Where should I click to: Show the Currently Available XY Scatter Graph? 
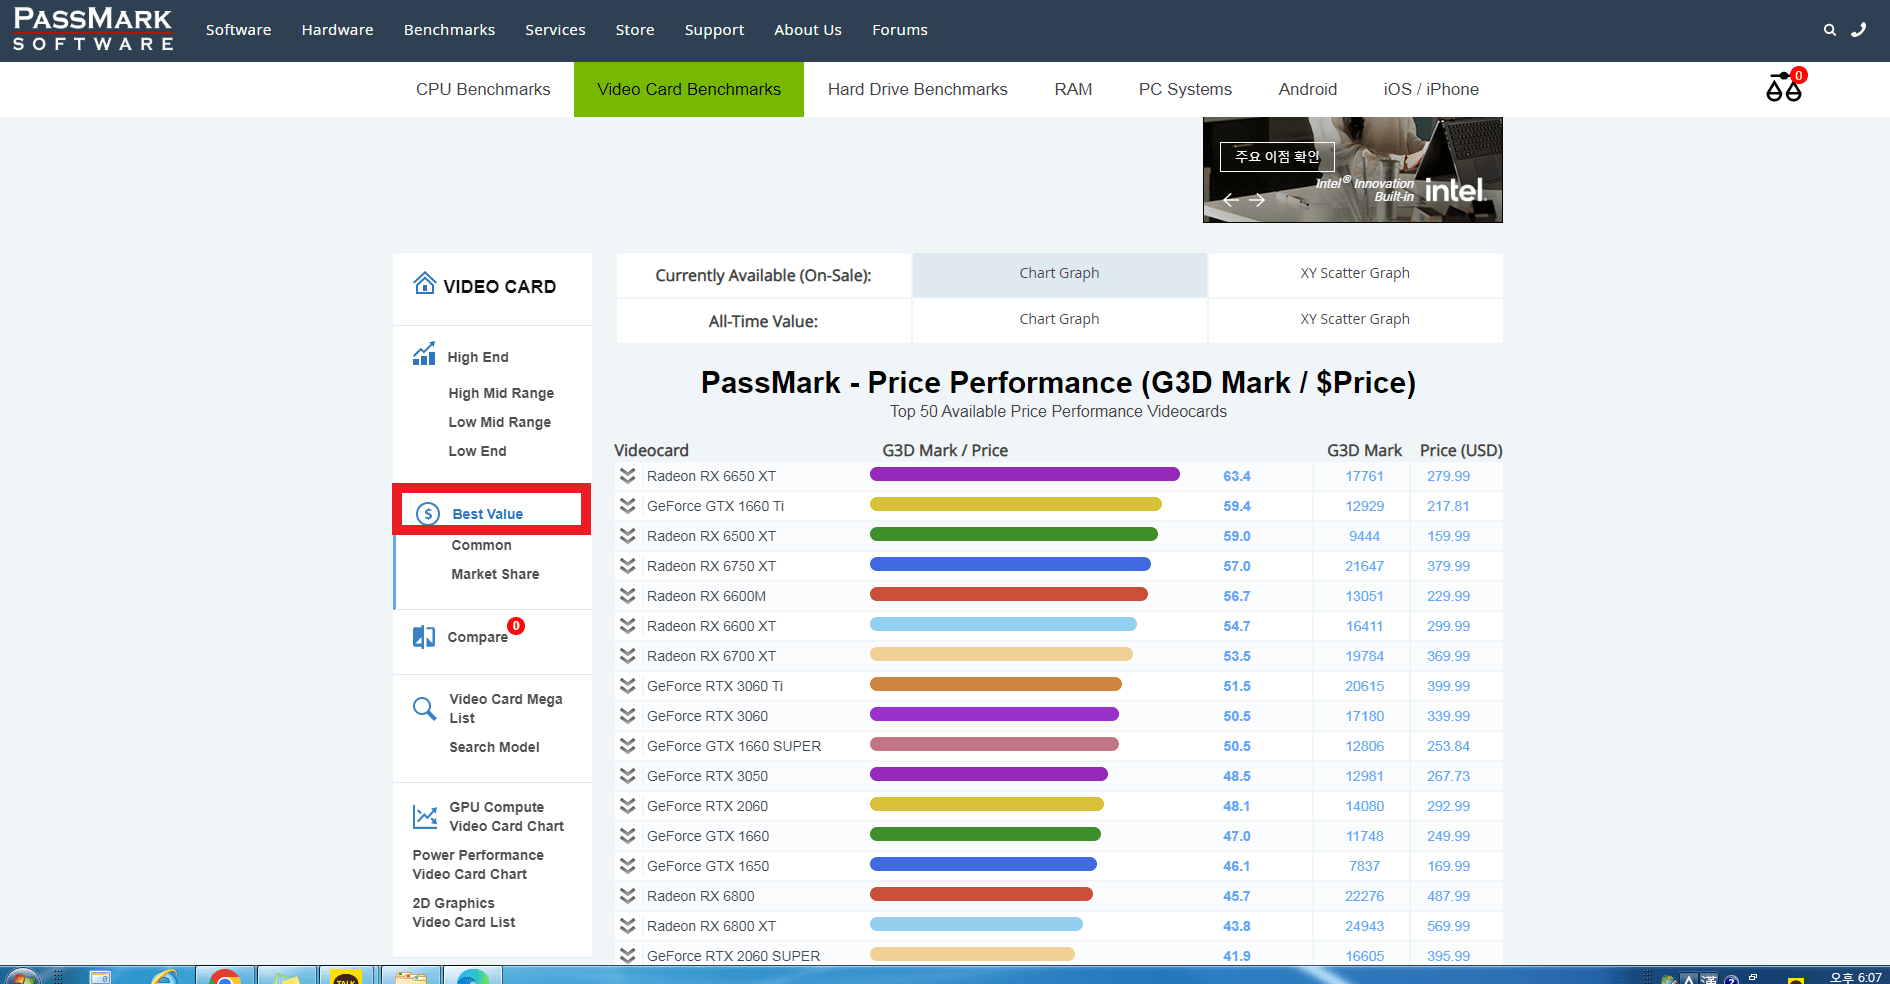(1355, 274)
